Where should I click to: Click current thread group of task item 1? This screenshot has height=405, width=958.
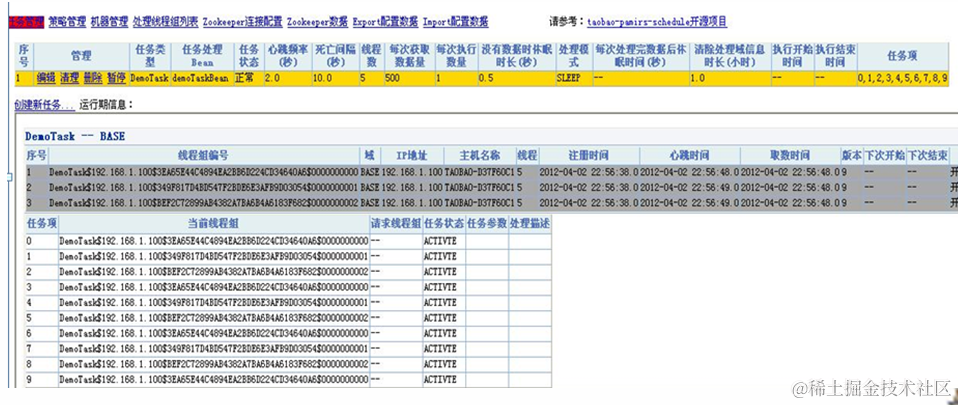click(214, 257)
